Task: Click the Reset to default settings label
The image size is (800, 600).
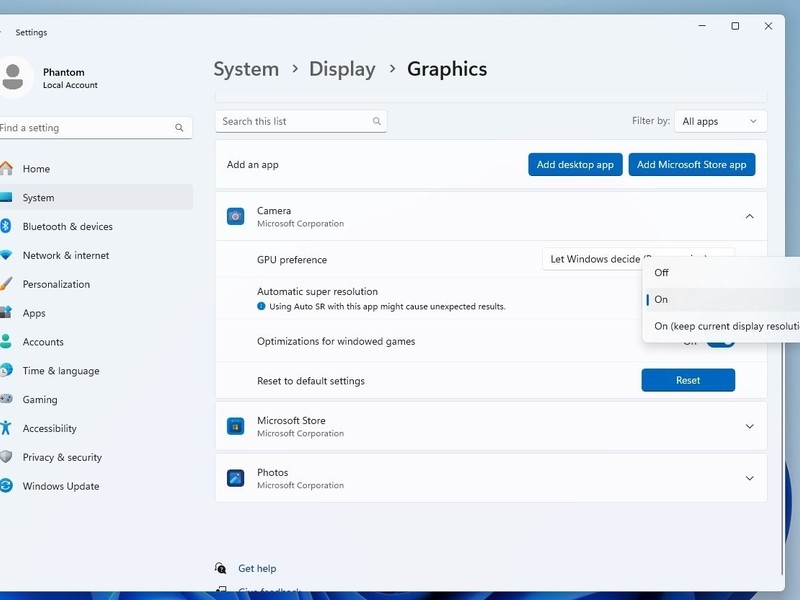Action: (x=311, y=381)
